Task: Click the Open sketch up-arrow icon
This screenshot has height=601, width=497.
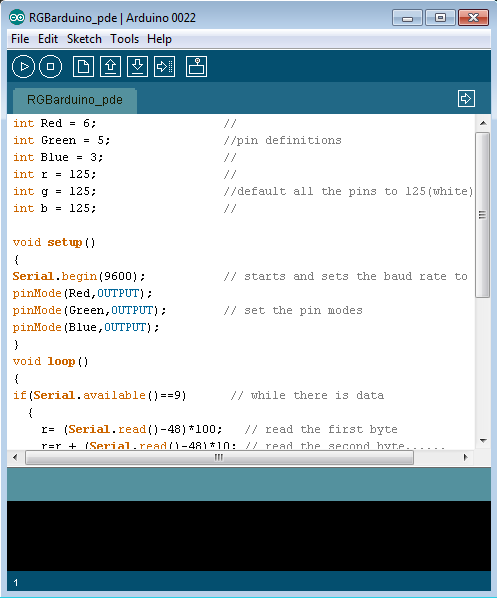Action: [110, 67]
